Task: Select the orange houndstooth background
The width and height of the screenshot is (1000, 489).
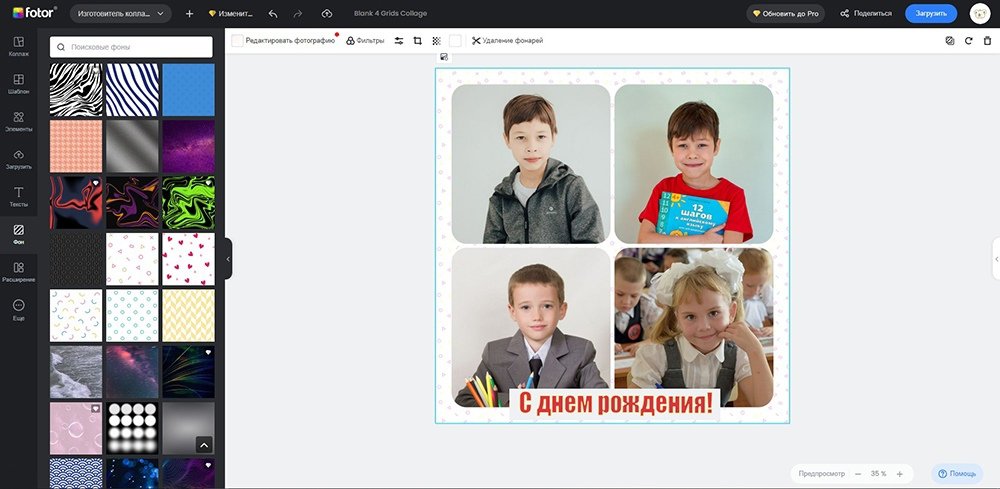Action: click(76, 146)
